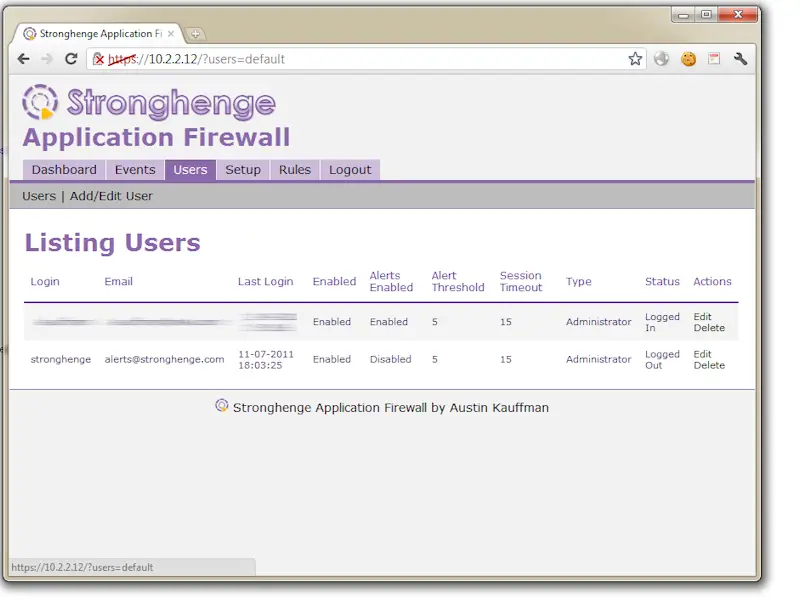Click the grey globe extension icon
Viewport: 800px width, 600px height.
661,59
